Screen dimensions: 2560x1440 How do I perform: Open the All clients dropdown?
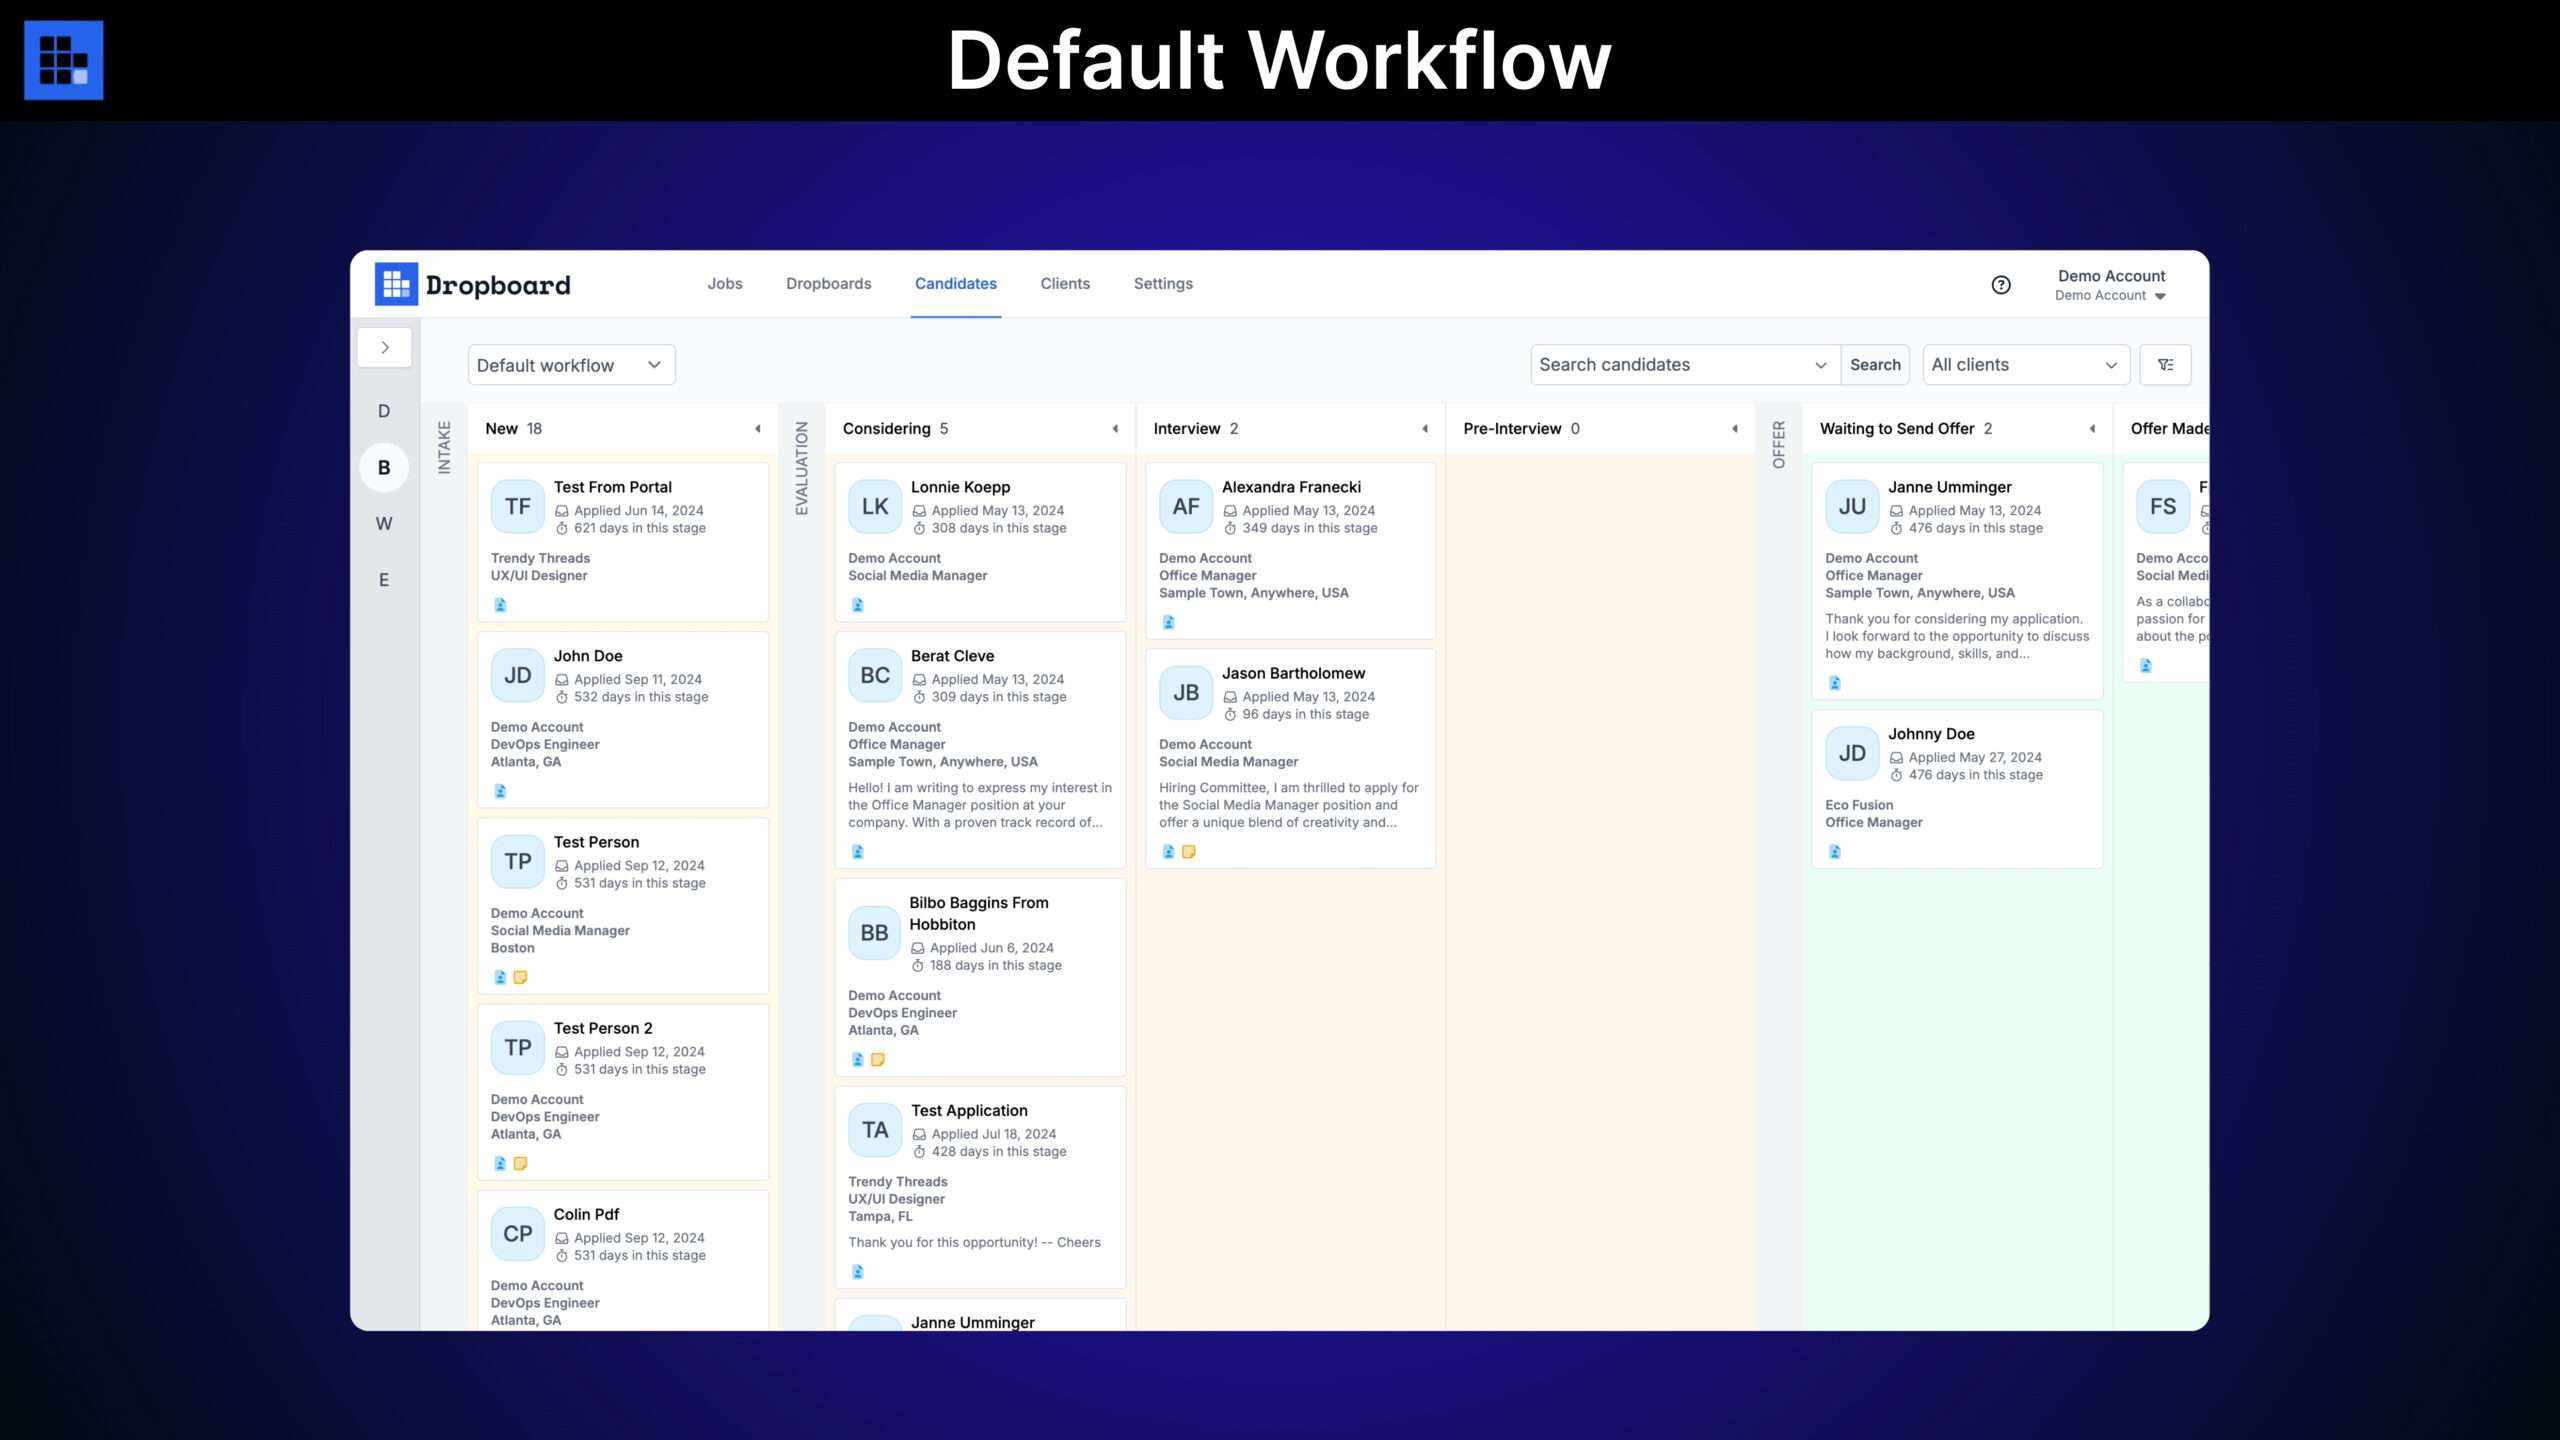pos(2025,365)
